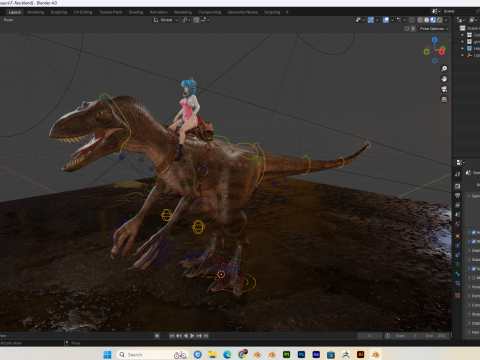Screen dimensions: 480x360
Task: Click the red X axis on navigation gizmo
Action: click(442, 52)
